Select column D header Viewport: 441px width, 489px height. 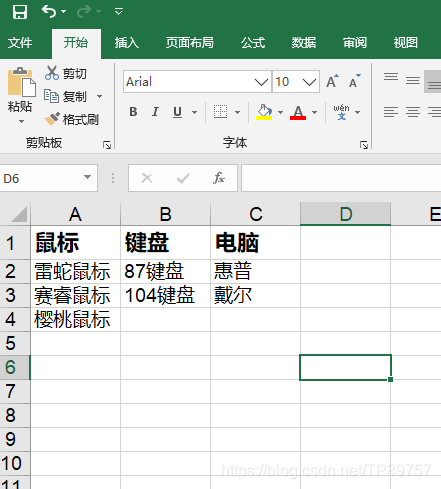point(345,214)
